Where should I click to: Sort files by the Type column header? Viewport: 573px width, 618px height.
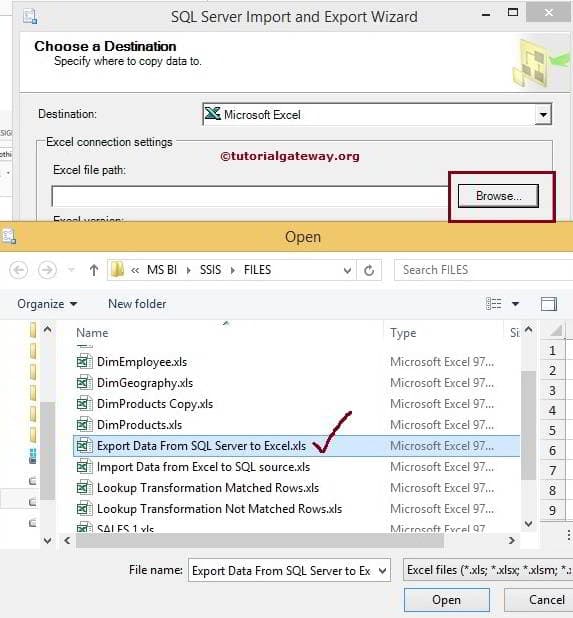pos(403,333)
